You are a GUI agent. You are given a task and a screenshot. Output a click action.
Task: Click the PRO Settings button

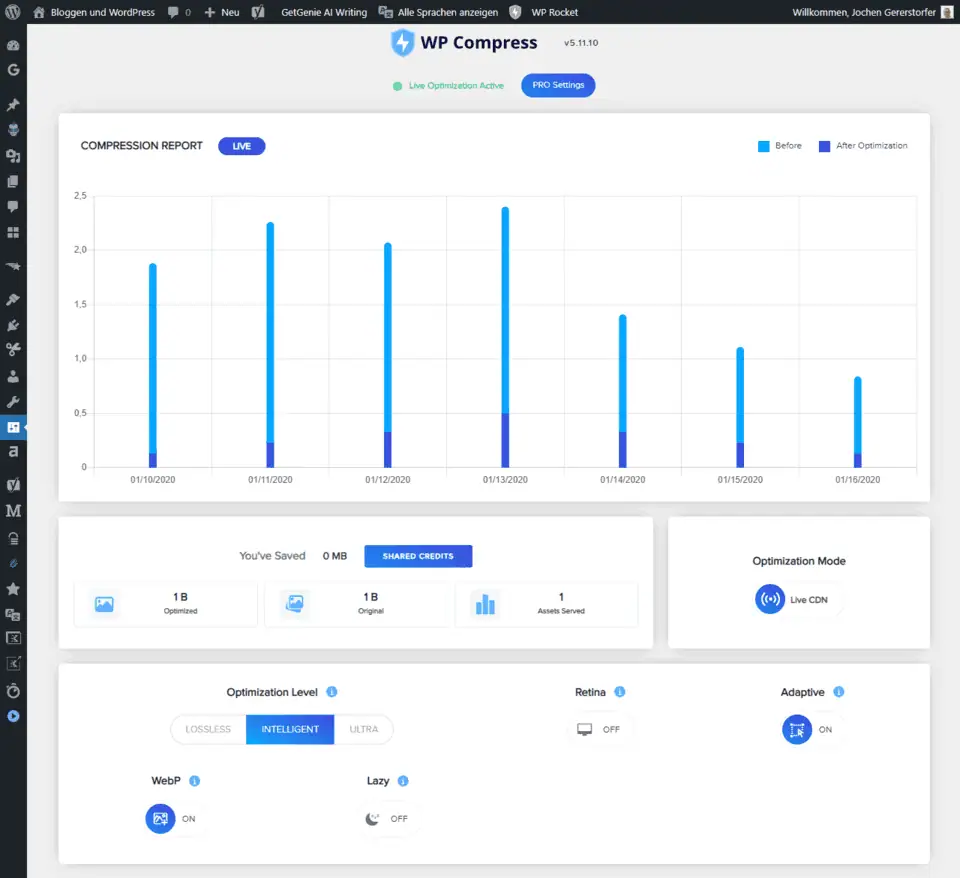coord(558,85)
